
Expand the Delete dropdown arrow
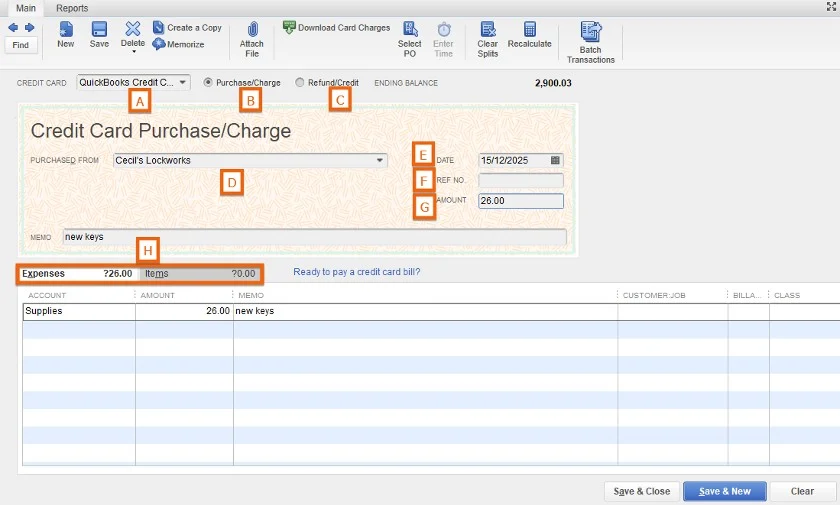click(x=134, y=52)
